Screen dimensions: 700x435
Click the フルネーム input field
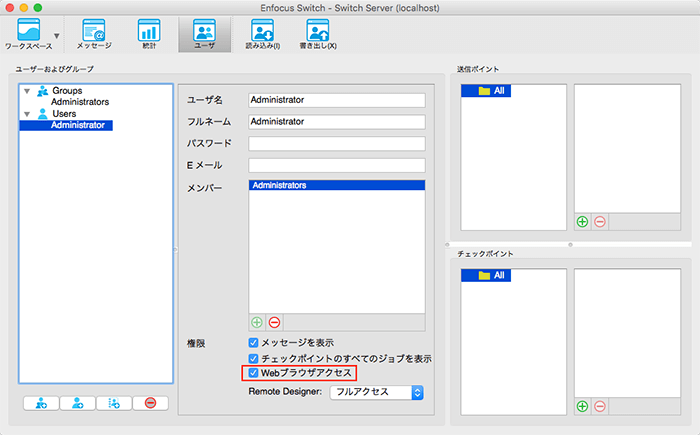click(337, 122)
